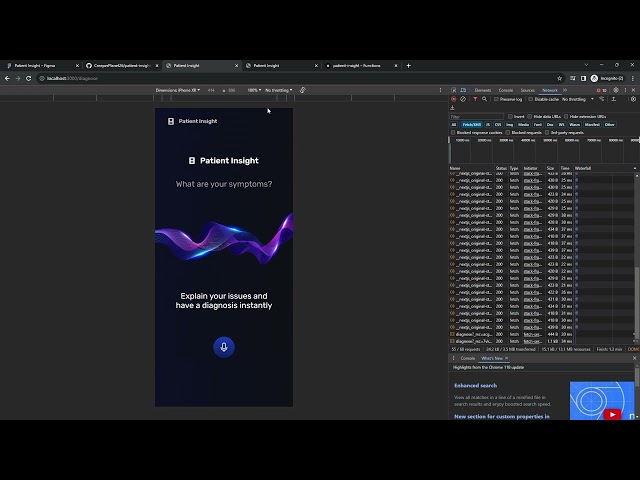
Task: Enable Preserve log checkbox
Action: (496, 99)
